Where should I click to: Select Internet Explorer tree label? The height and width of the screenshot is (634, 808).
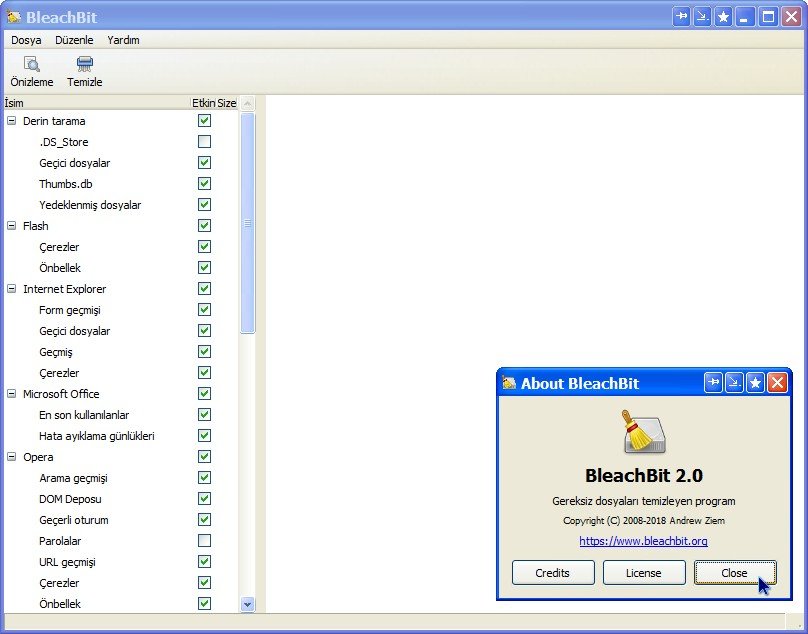(64, 289)
